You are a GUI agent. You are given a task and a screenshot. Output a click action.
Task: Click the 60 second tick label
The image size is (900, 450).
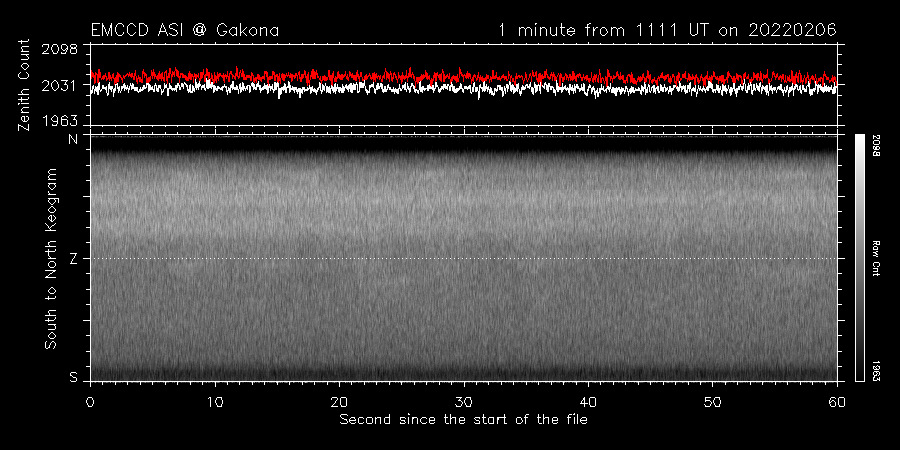coord(837,402)
